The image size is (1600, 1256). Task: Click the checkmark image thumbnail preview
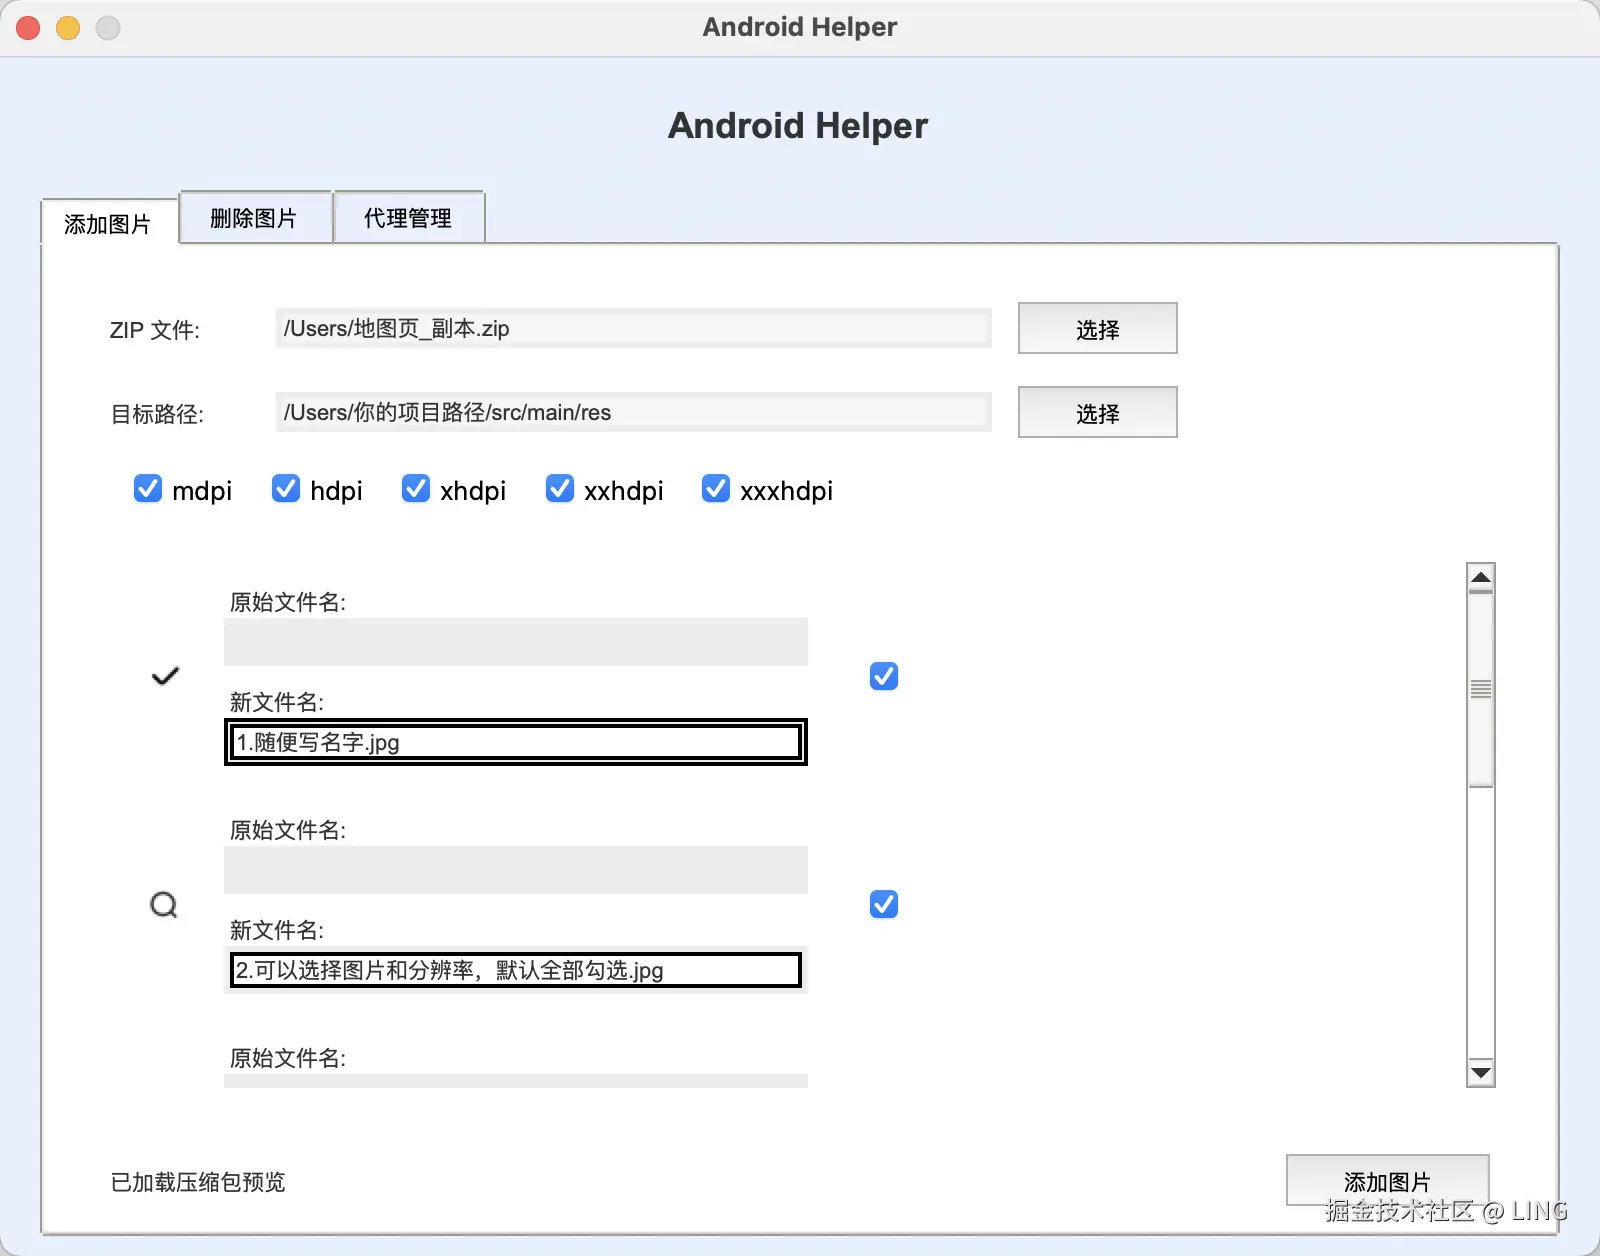point(165,677)
